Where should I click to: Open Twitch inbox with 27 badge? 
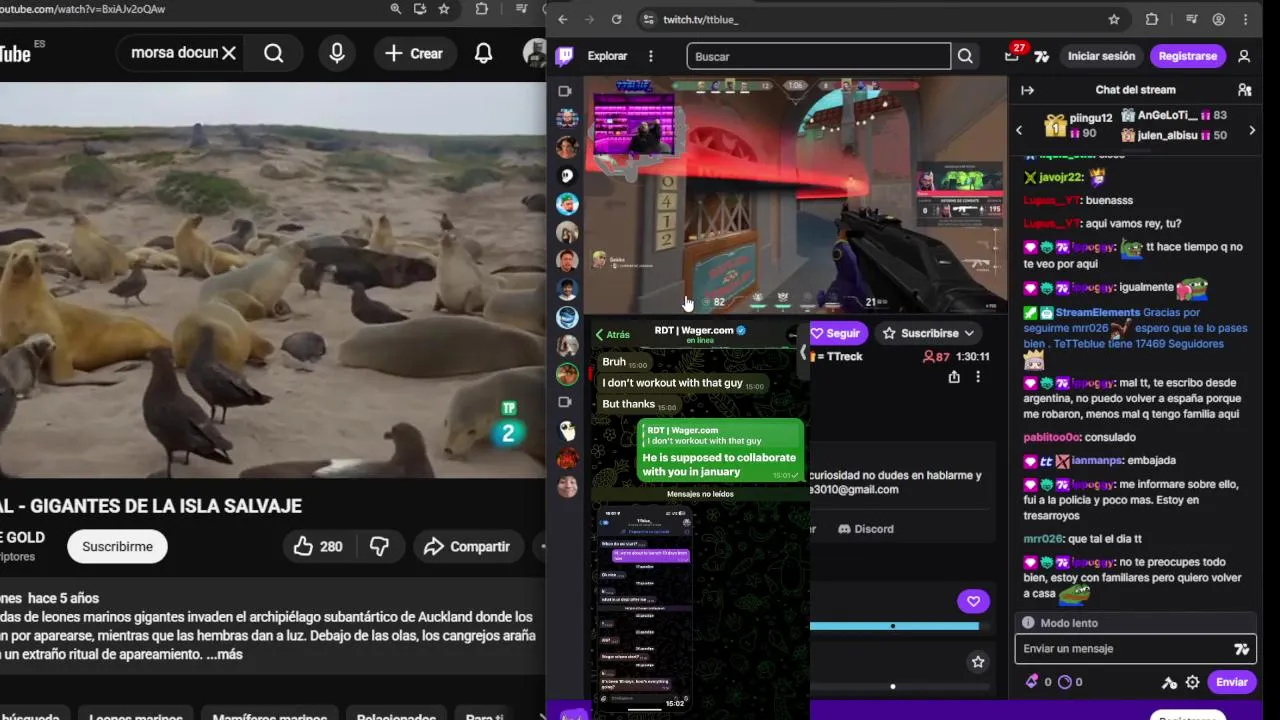[x=1012, y=56]
